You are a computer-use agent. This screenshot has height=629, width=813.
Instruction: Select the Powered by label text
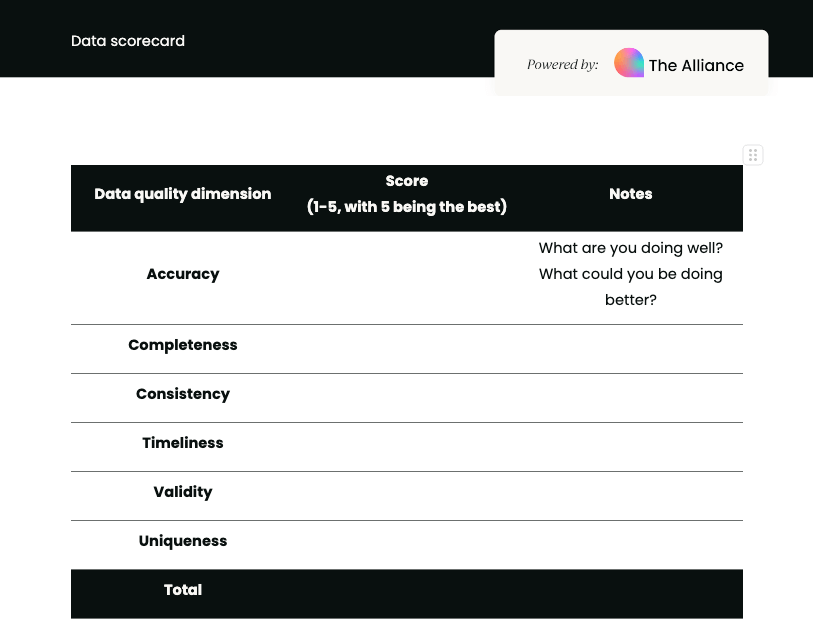tap(561, 64)
